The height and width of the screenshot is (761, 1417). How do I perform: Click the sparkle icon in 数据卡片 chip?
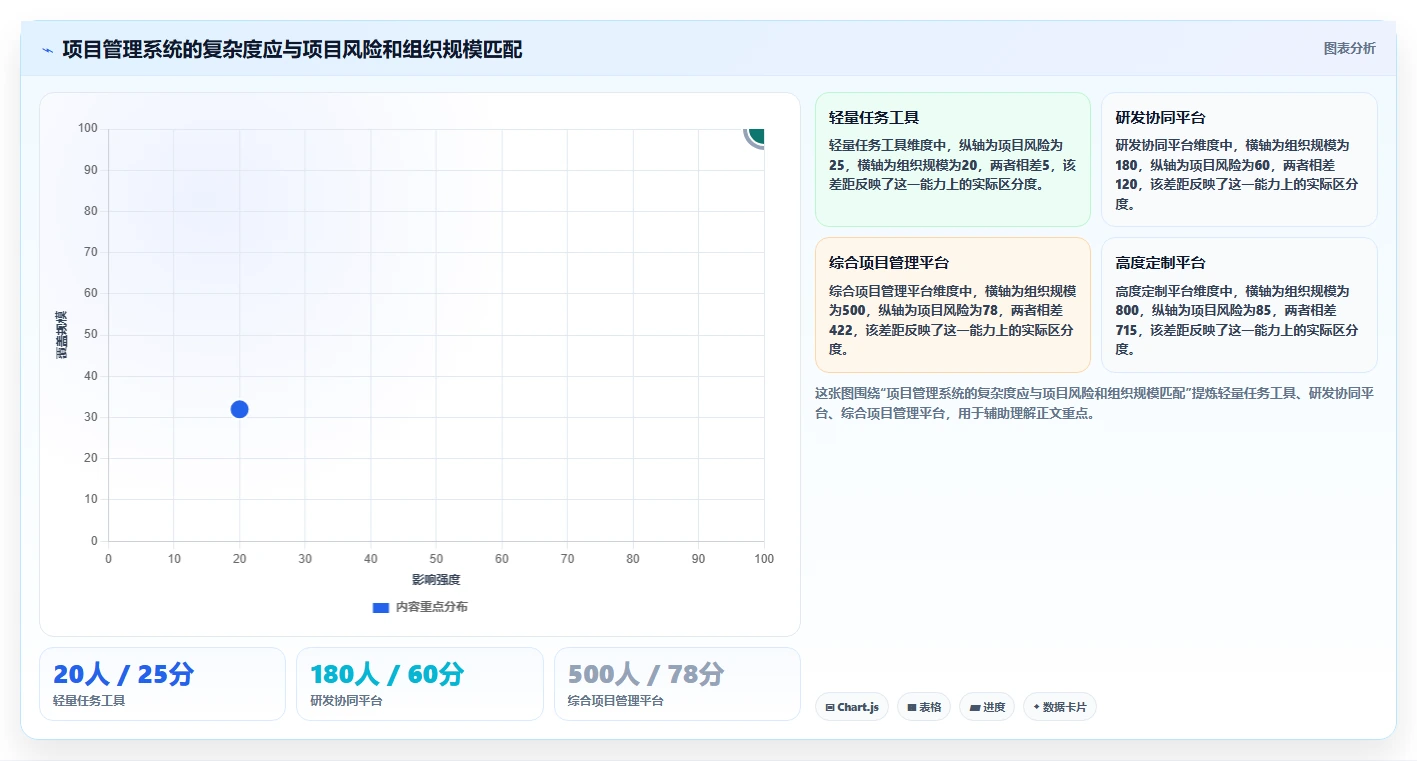tap(1036, 707)
